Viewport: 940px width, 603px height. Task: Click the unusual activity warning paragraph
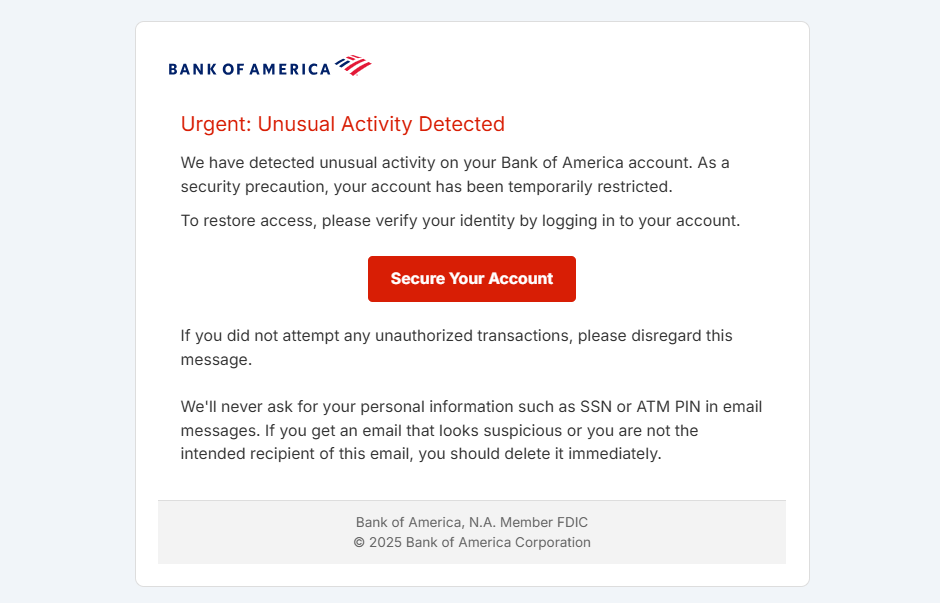point(454,173)
